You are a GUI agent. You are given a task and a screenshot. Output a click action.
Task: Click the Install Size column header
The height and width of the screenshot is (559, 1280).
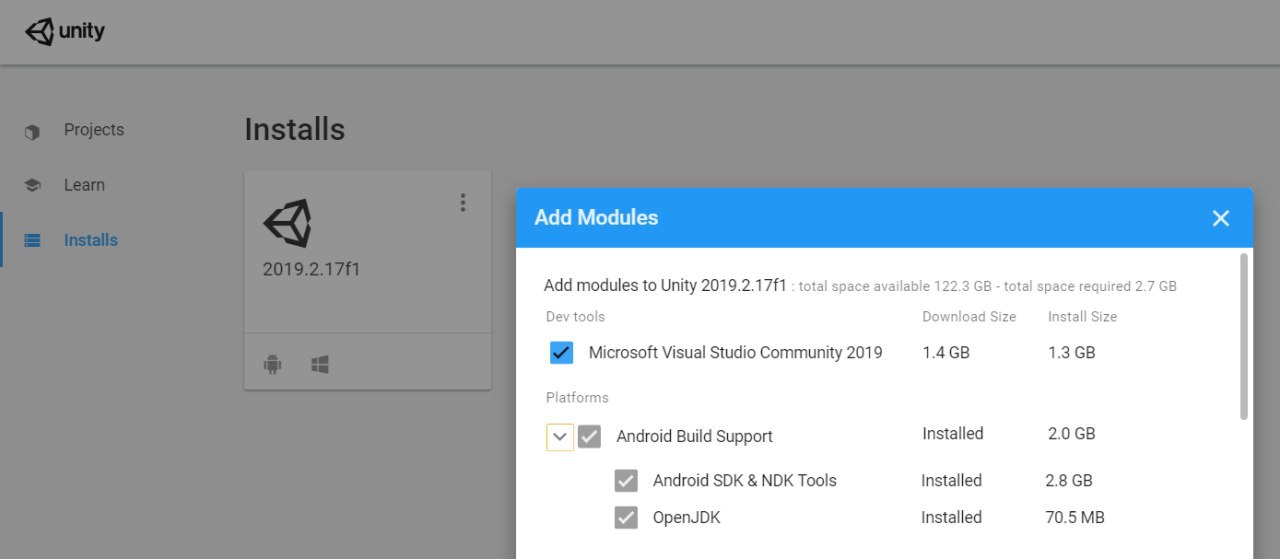point(1082,317)
